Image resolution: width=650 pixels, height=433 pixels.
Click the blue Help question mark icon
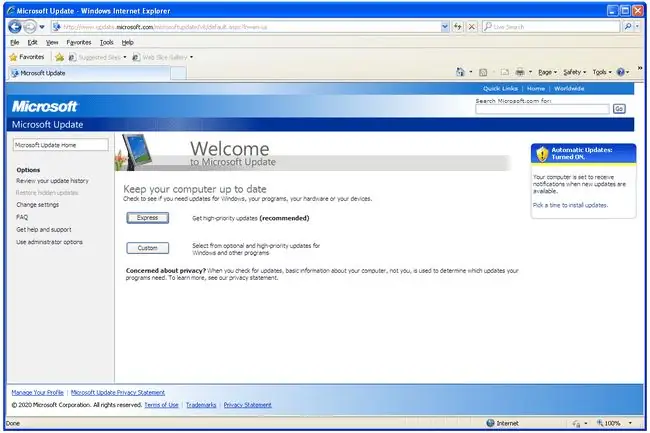(621, 72)
